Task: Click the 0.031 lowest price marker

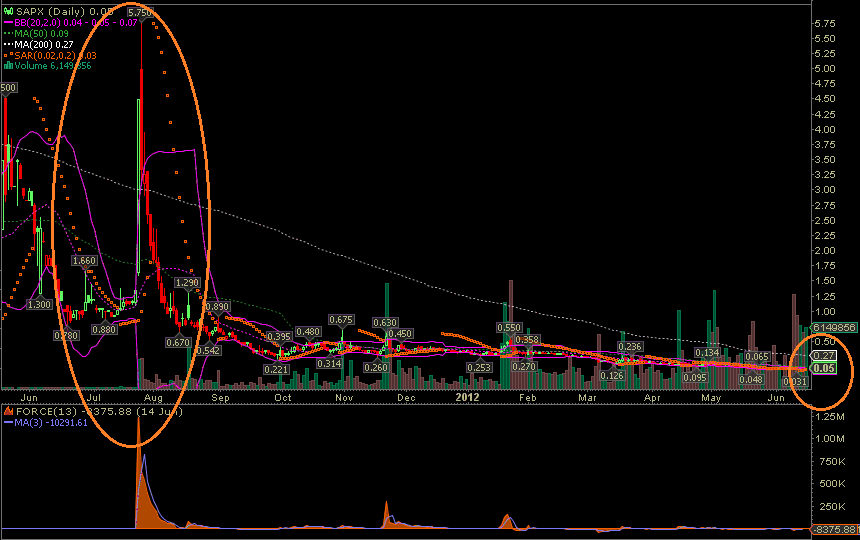Action: point(796,382)
